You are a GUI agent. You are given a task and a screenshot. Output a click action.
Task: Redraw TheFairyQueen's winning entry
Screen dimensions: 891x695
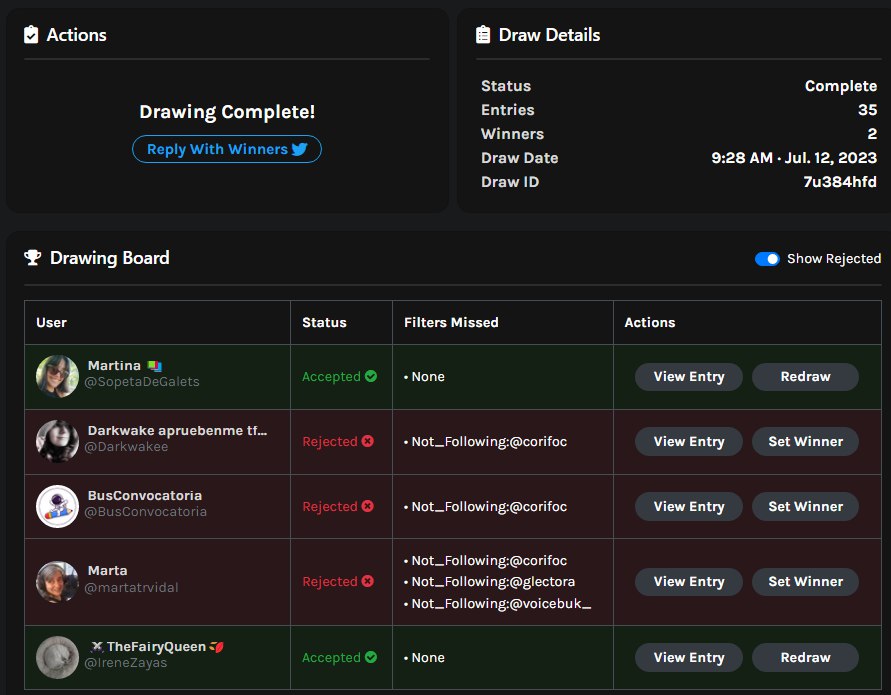pos(805,657)
